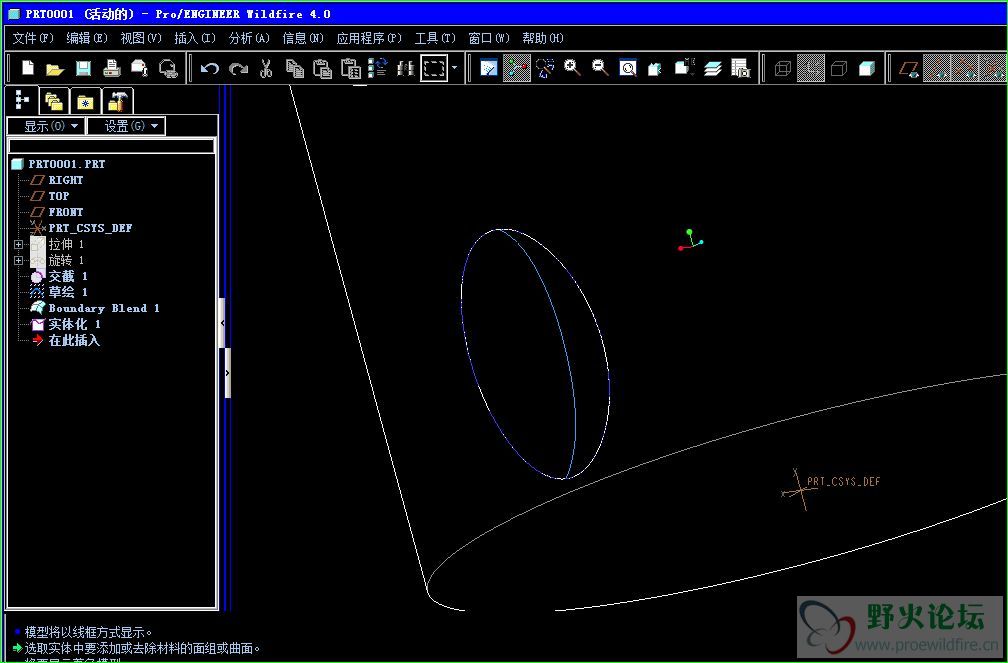Open the Find tool with binoculars icon
This screenshot has width=1008, height=663.
[x=406, y=68]
